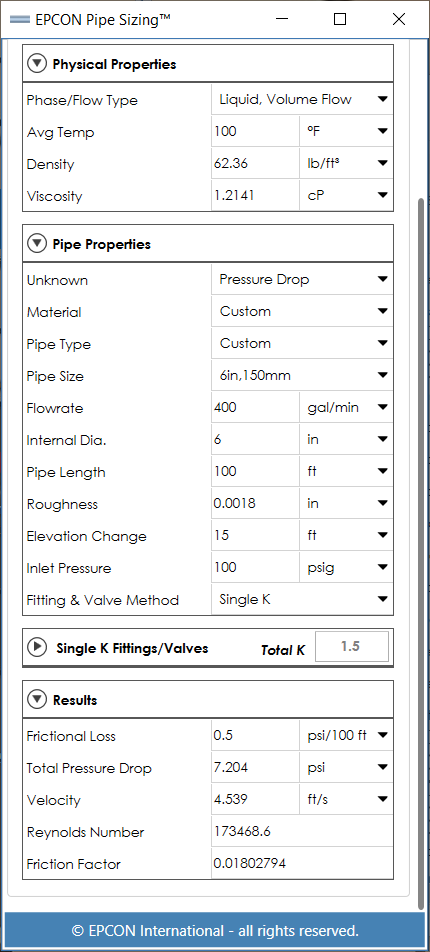Open the Velocity unit dropdown

(346, 800)
